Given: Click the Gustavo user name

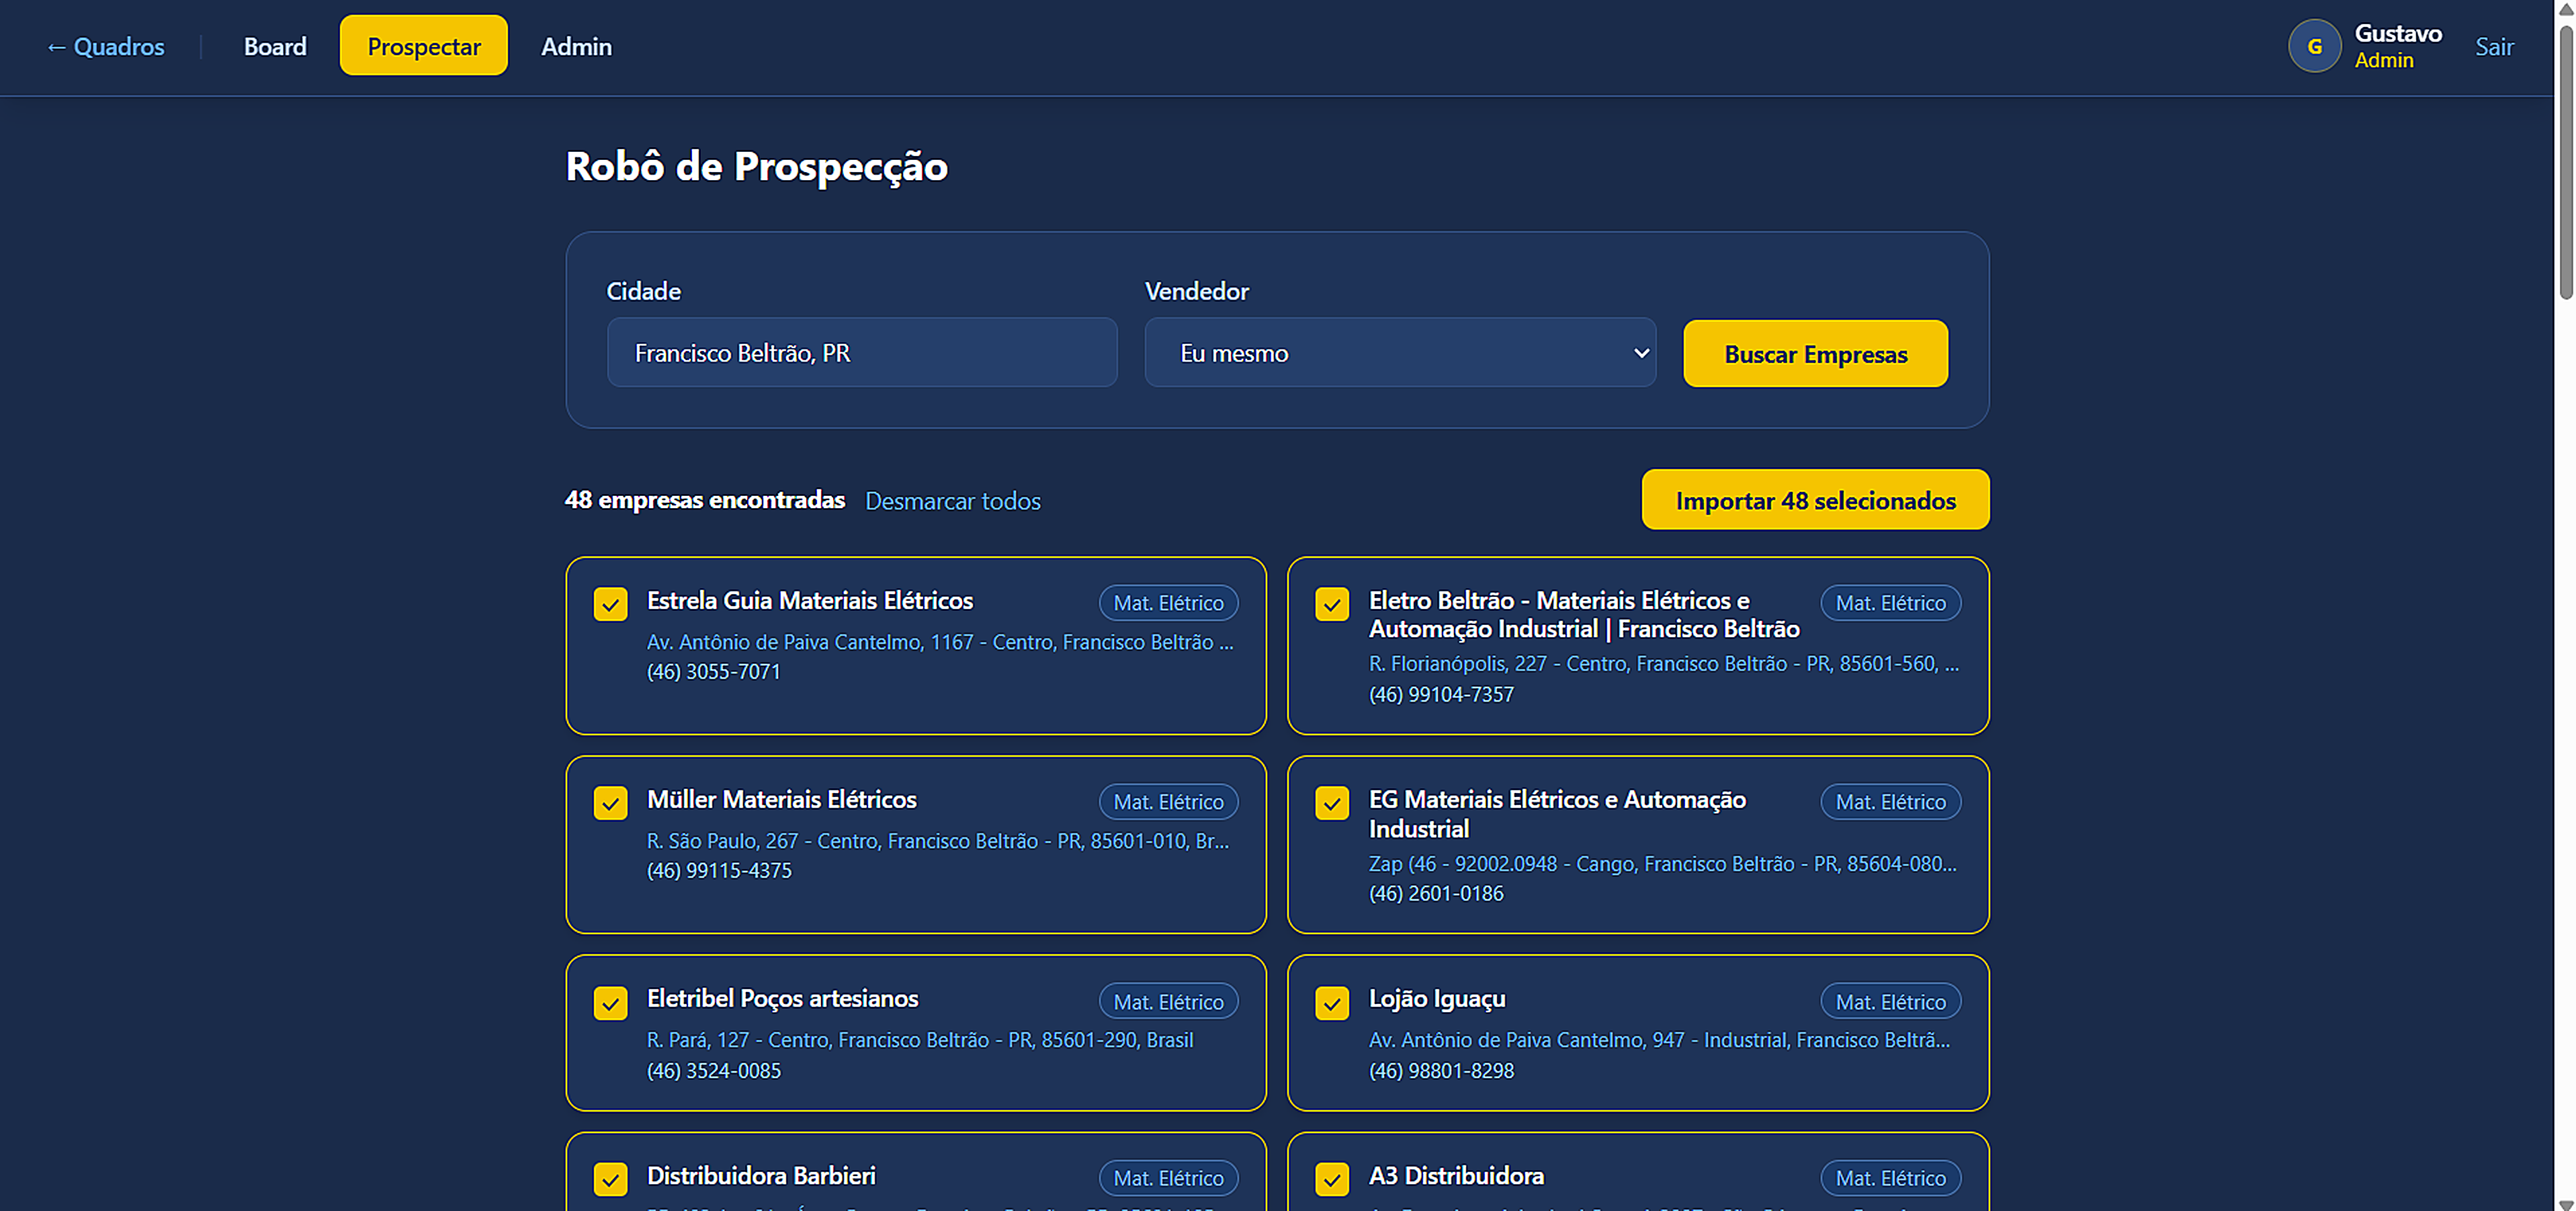Looking at the screenshot, I should point(2398,33).
